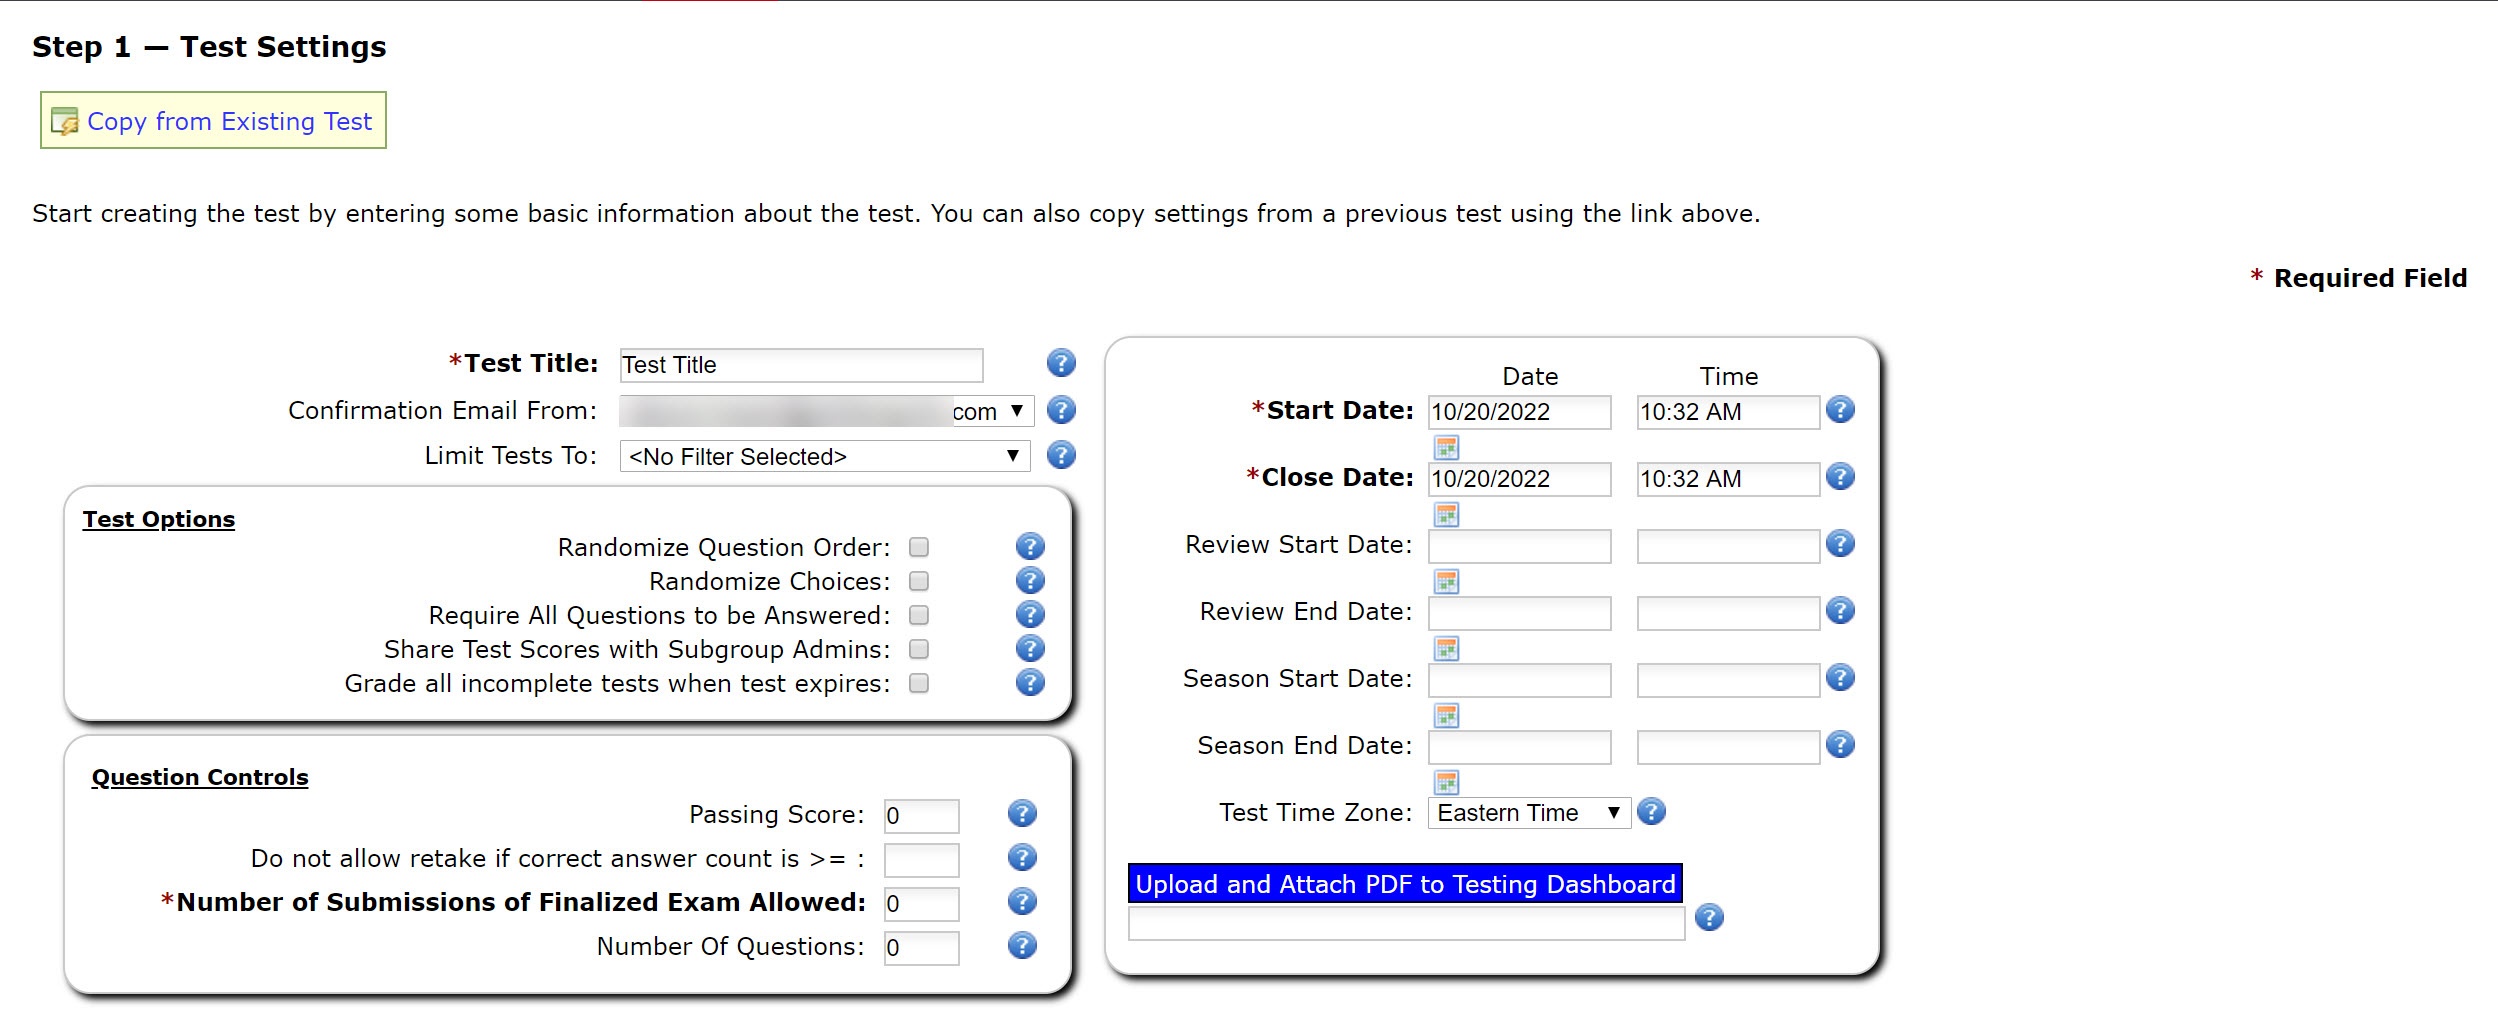Click Upload and Attach PDF to Testing Dashboard
Viewport: 2498px width, 1023px height.
[1404, 884]
